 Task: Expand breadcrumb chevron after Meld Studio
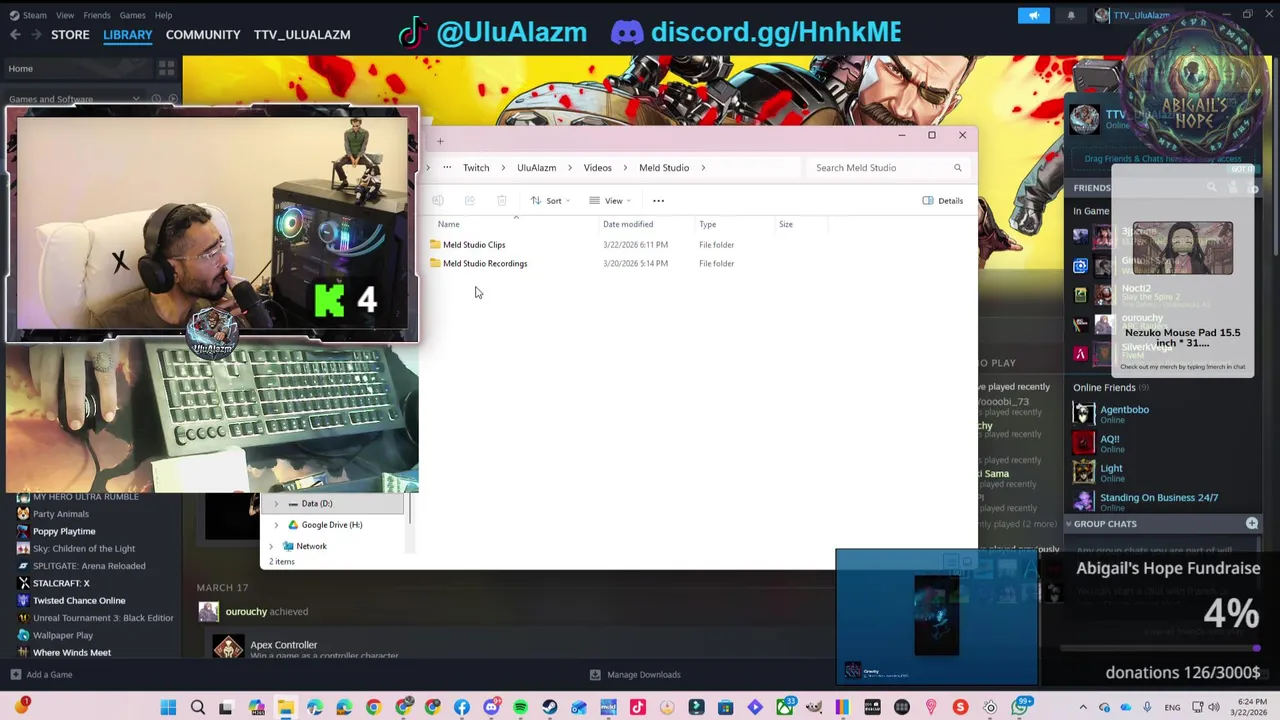click(703, 168)
